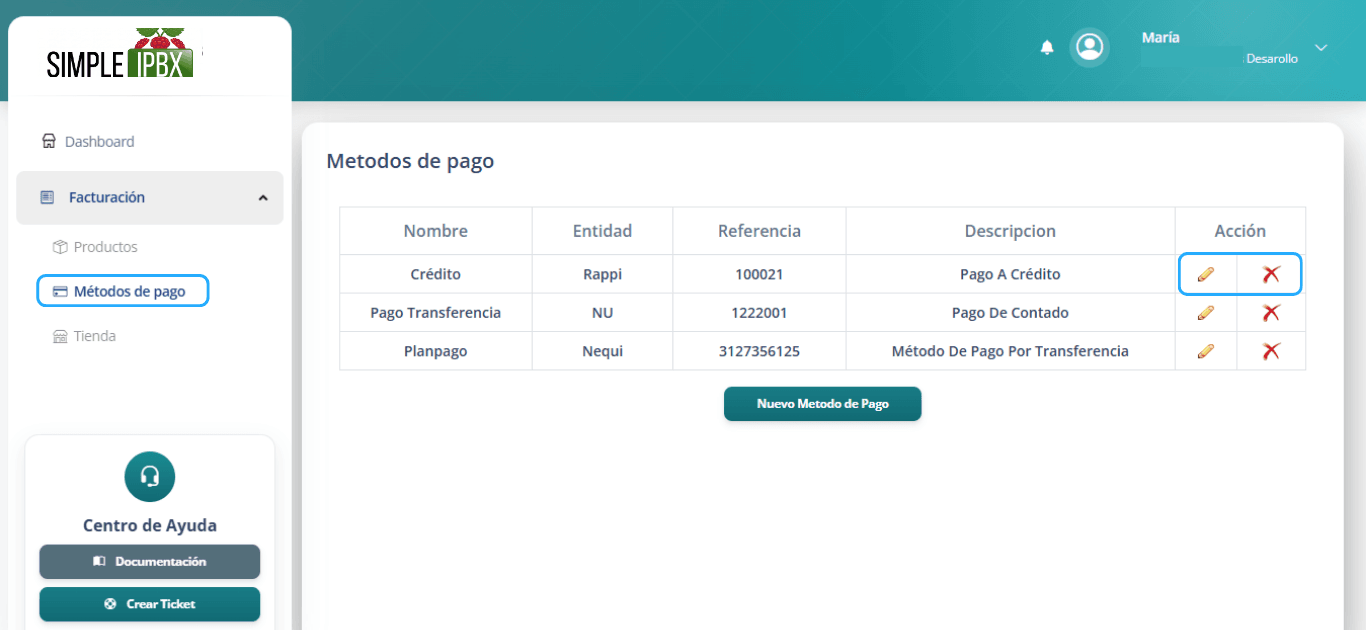Image resolution: width=1366 pixels, height=630 pixels.
Task: Select the Rappi entity cell
Action: point(602,274)
